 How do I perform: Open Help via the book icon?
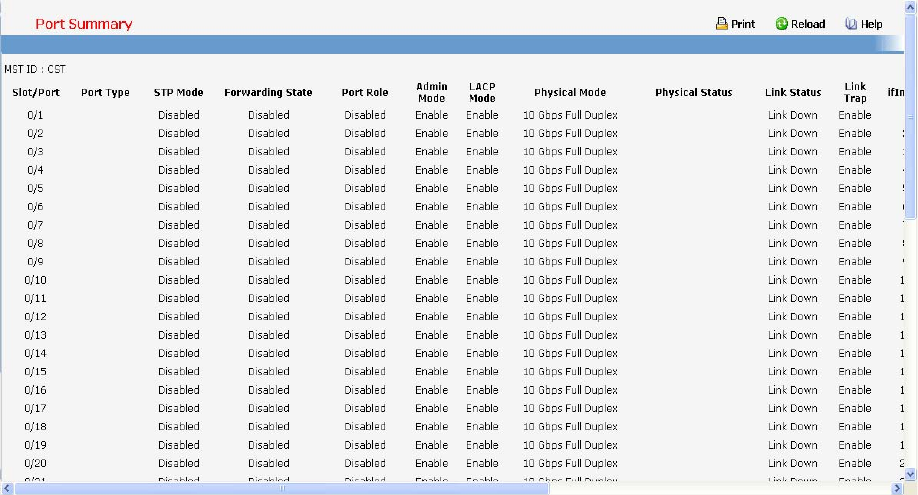[851, 24]
